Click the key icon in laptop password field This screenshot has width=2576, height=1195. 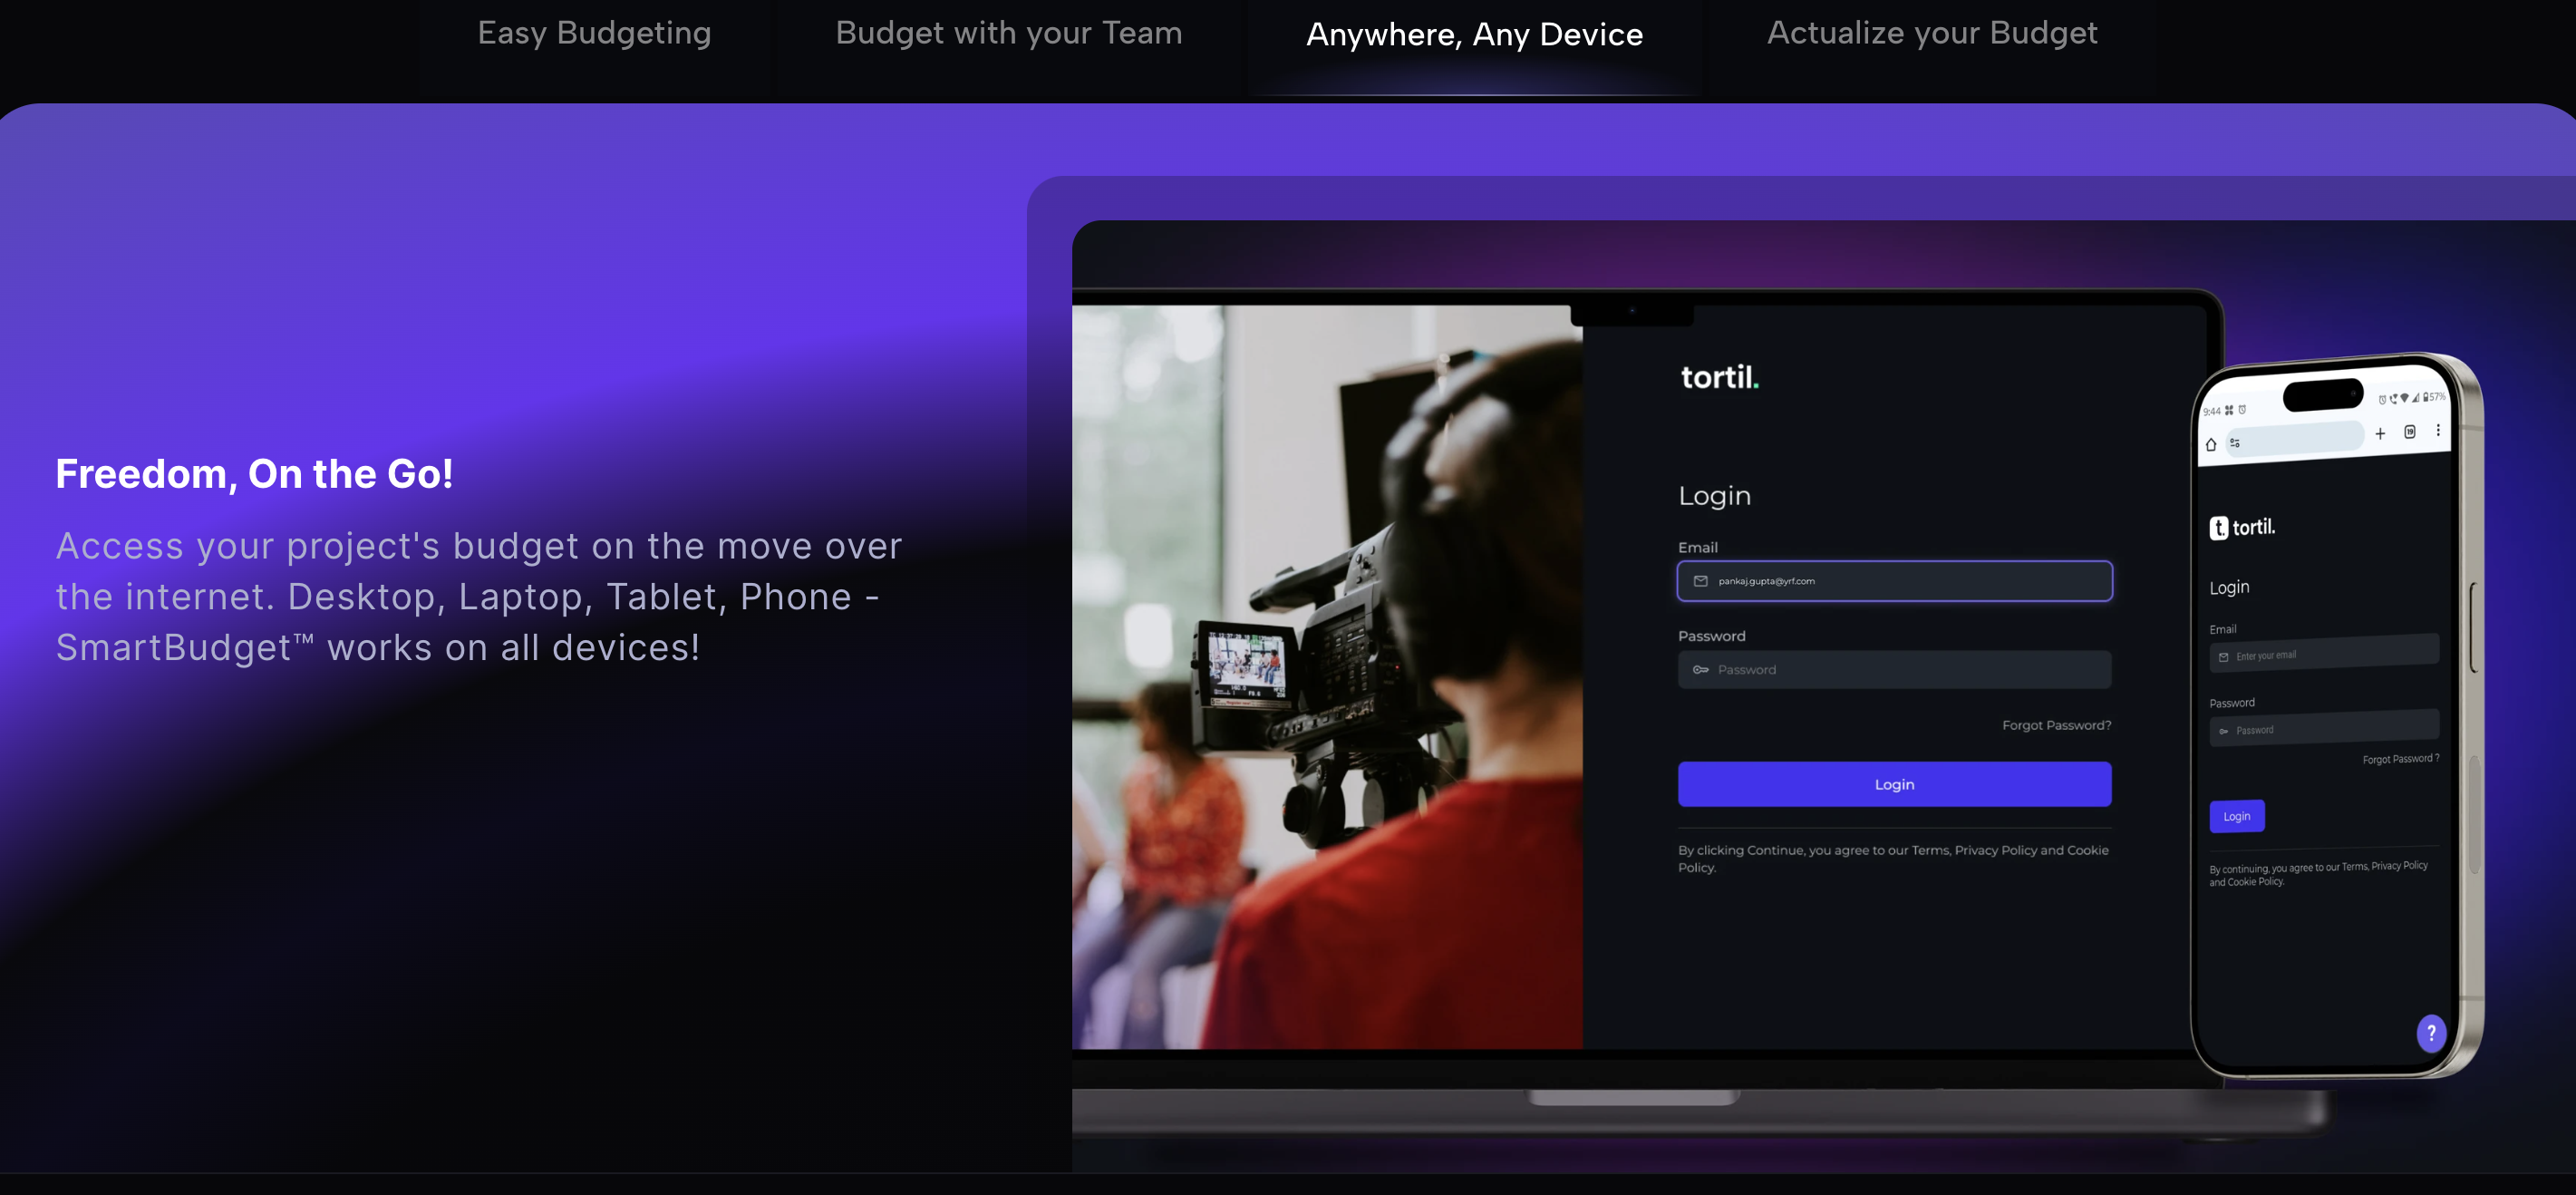click(x=1700, y=670)
